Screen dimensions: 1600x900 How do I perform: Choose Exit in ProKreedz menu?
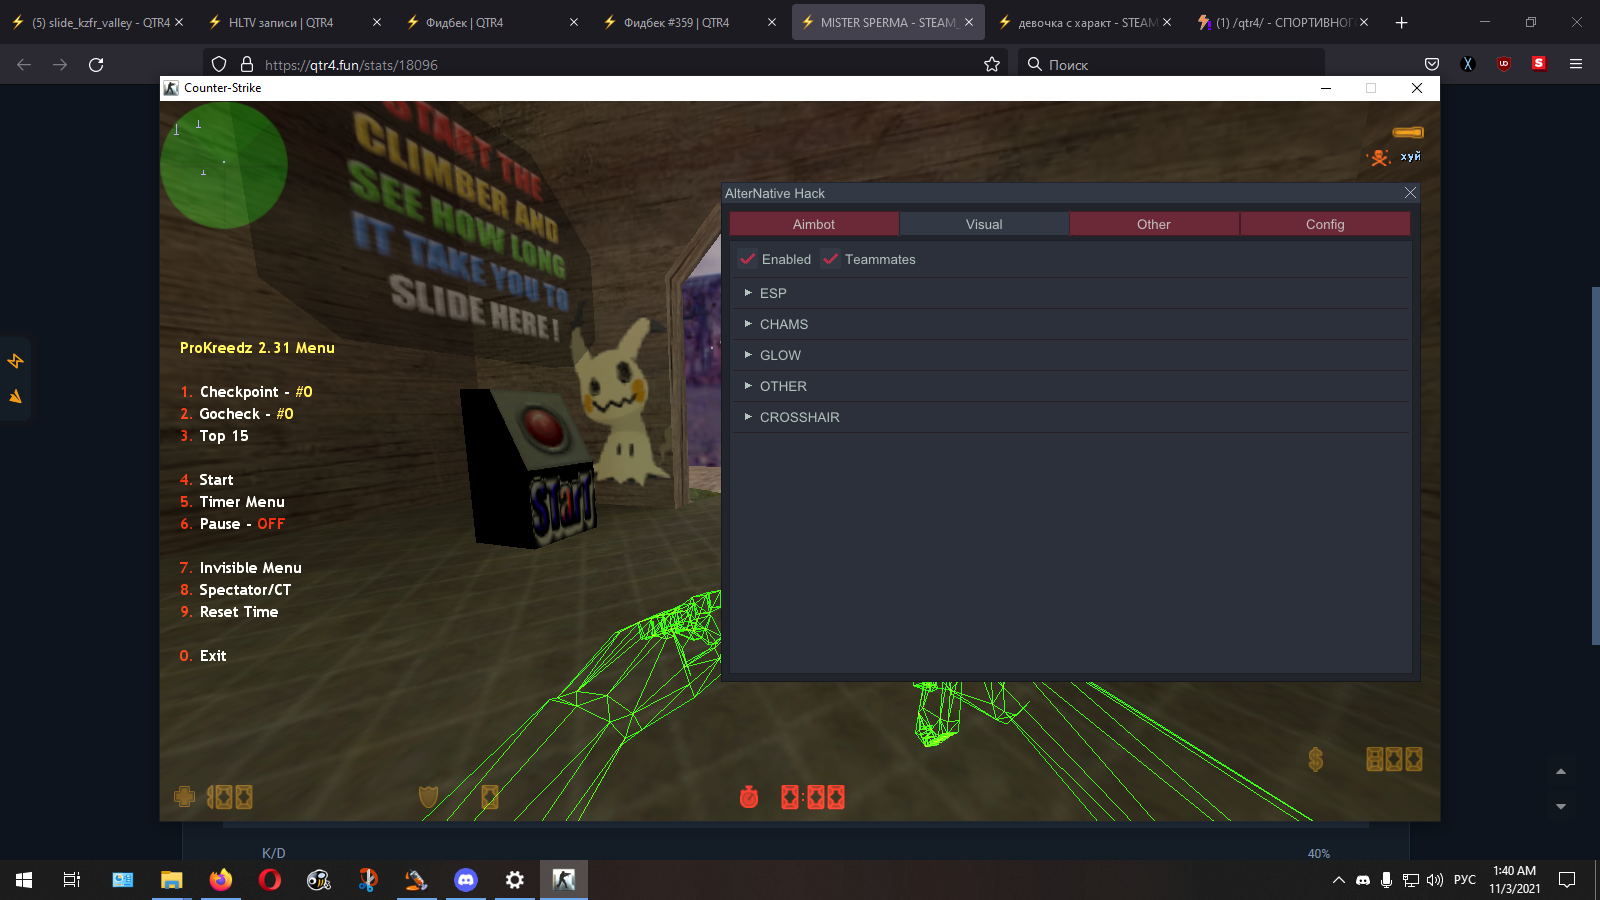tap(203, 656)
